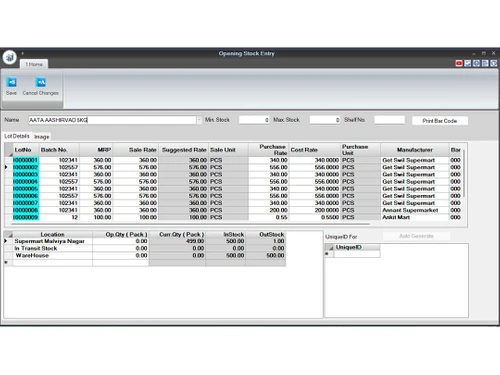The image size is (500, 375).
Task: Click the 200.00 purchase rate cell
Action: pyautogui.click(x=268, y=210)
